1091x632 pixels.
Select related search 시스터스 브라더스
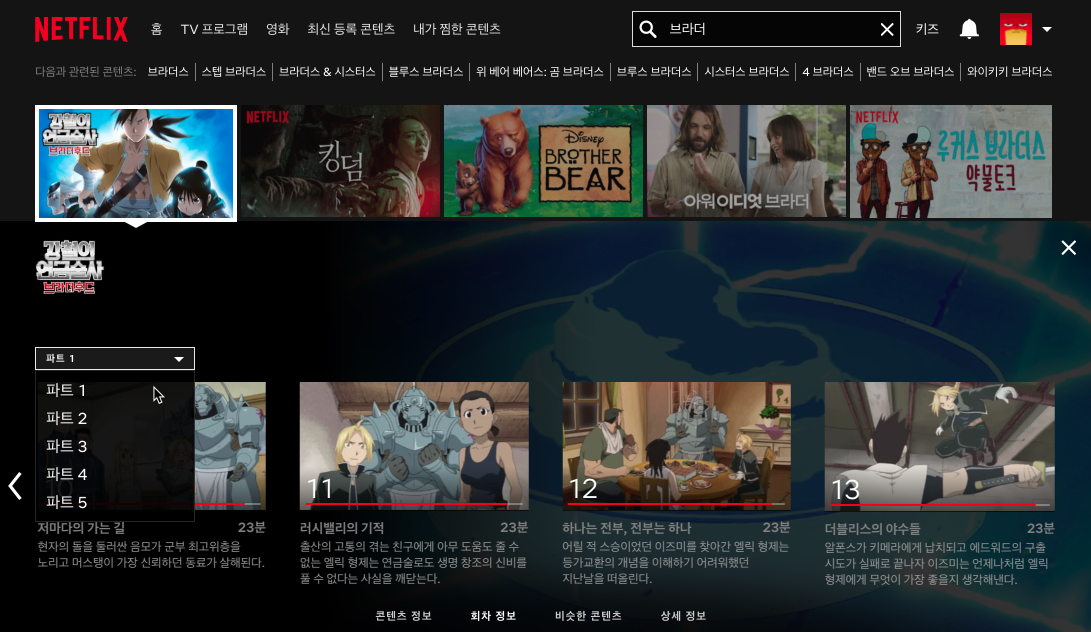pos(747,72)
